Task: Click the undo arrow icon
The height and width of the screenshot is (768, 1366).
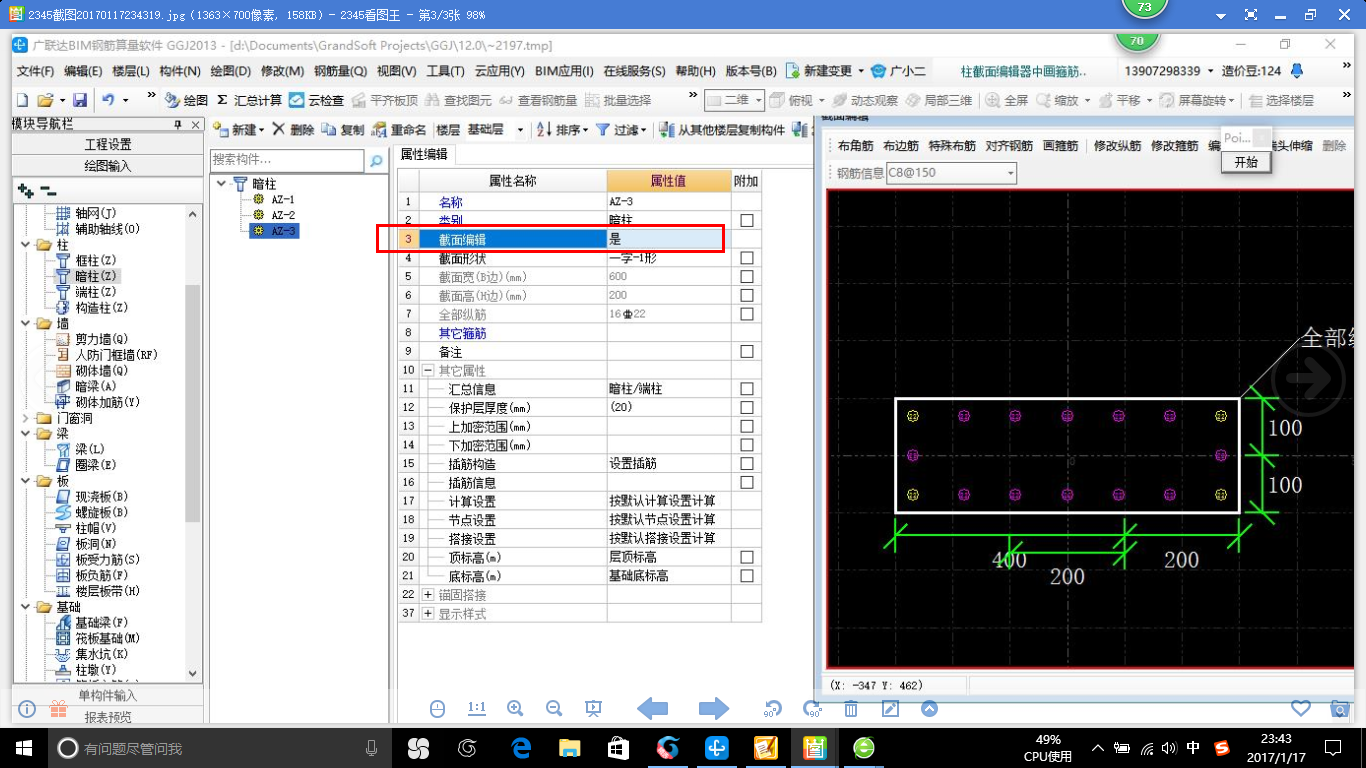Action: [x=108, y=100]
